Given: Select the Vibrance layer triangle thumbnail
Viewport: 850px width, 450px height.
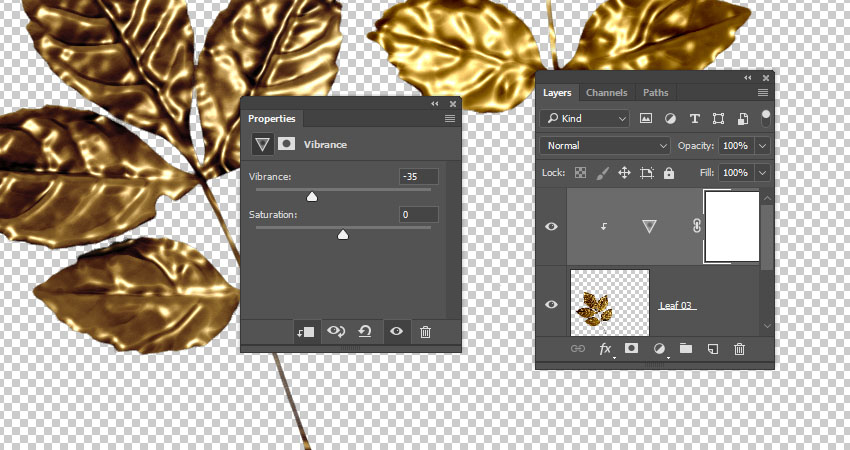Looking at the screenshot, I should pyautogui.click(x=649, y=226).
